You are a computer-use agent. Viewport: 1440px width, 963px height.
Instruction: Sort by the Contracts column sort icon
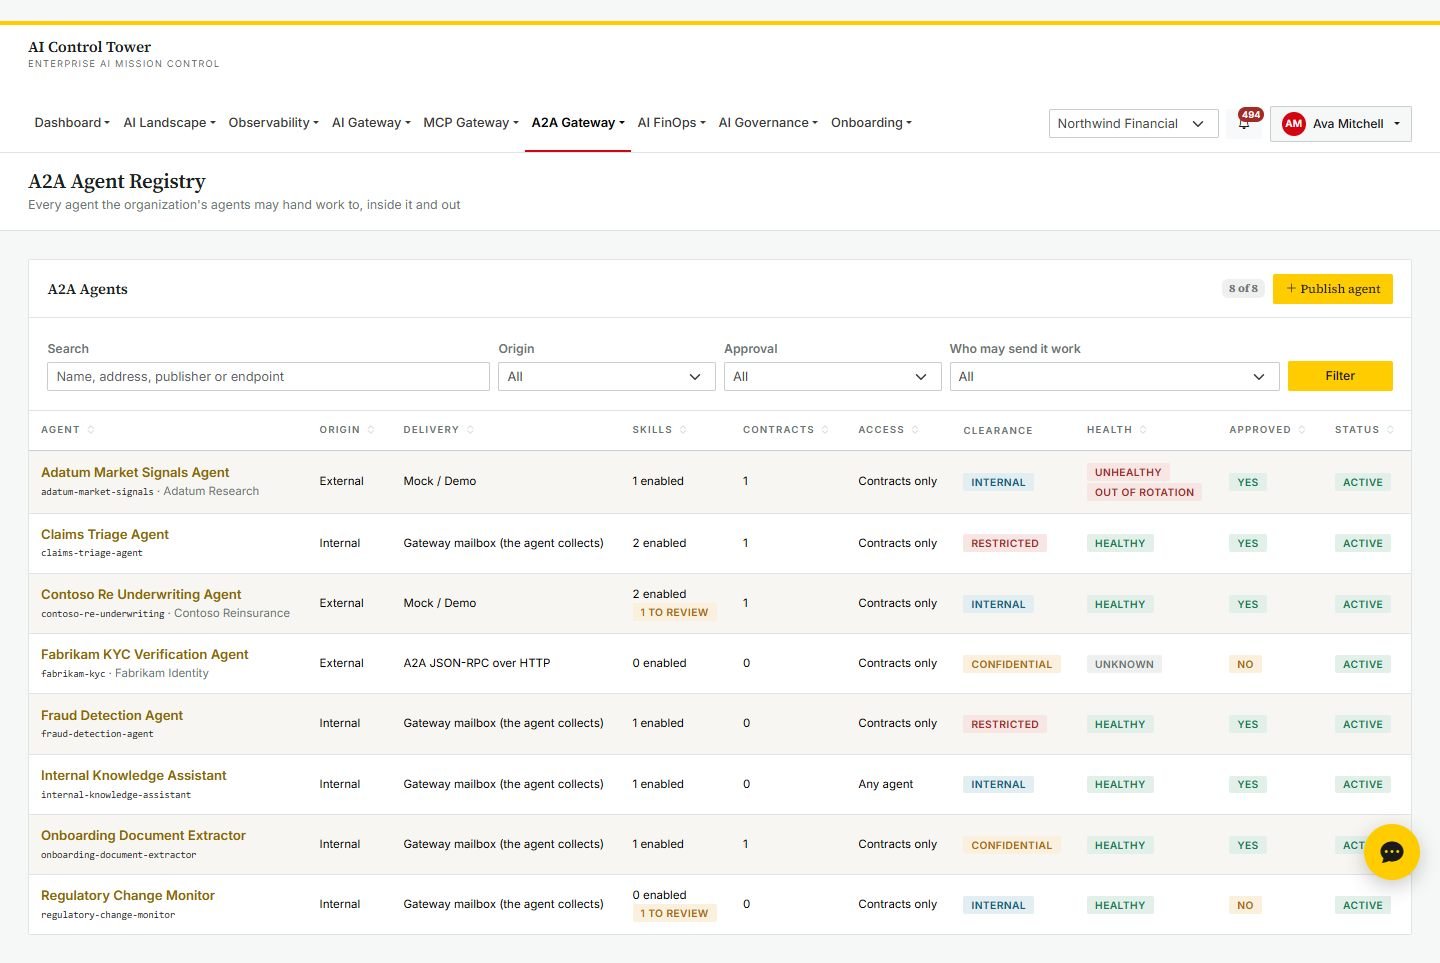point(825,430)
